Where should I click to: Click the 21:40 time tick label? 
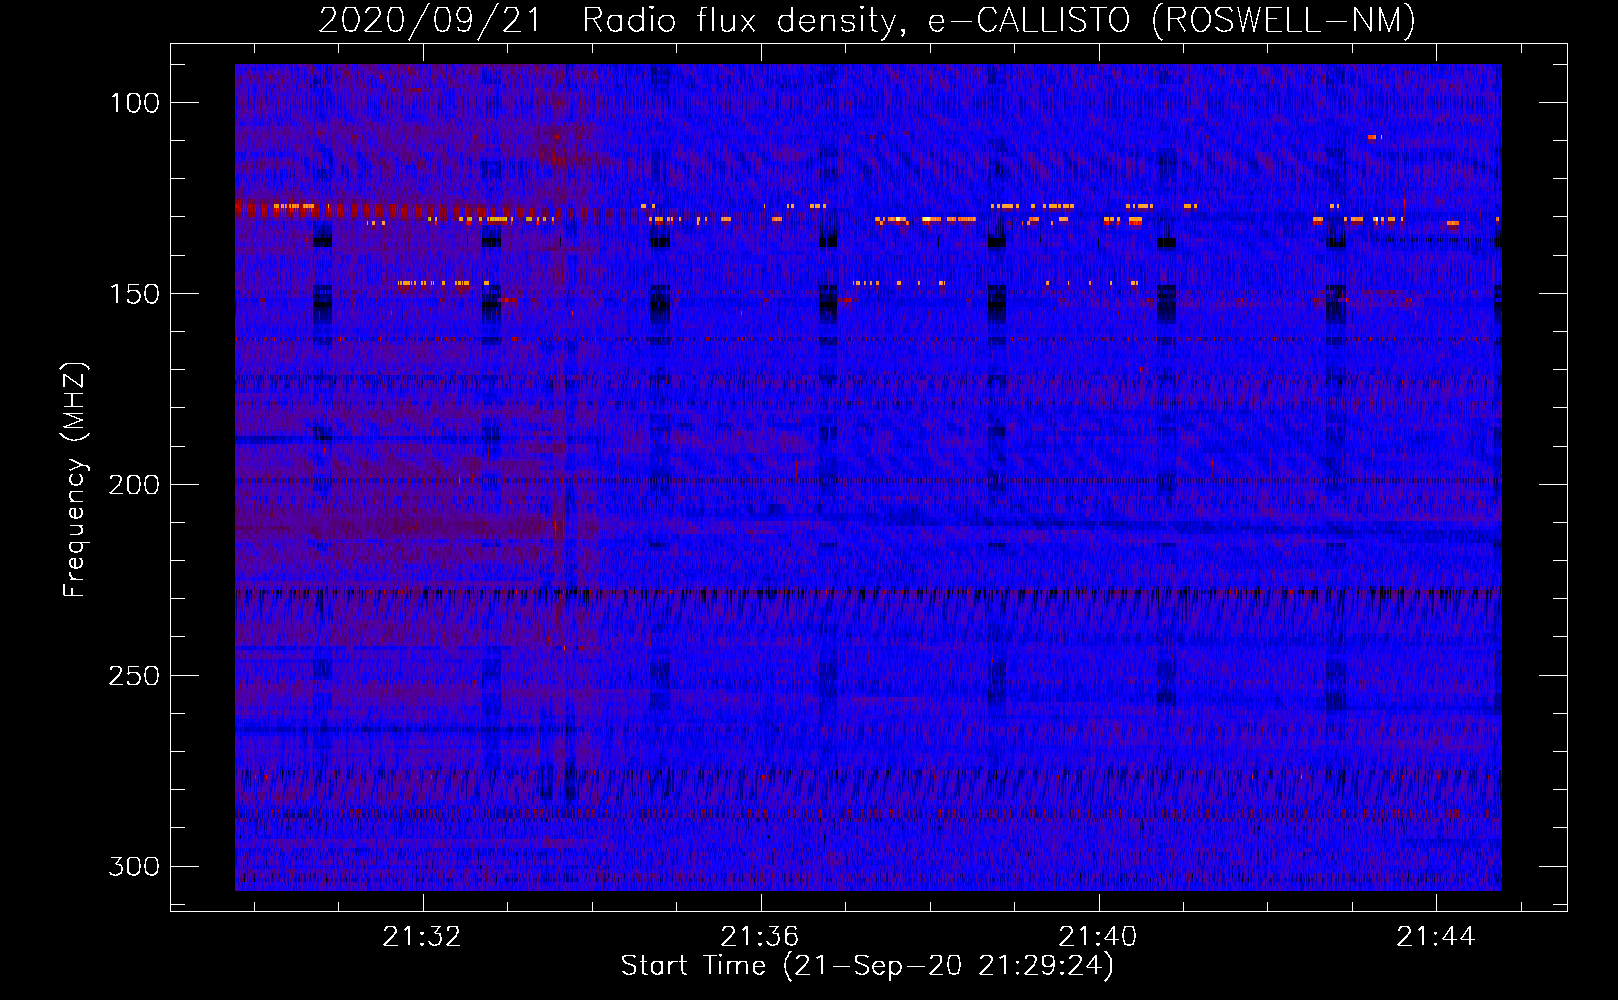tap(1098, 936)
